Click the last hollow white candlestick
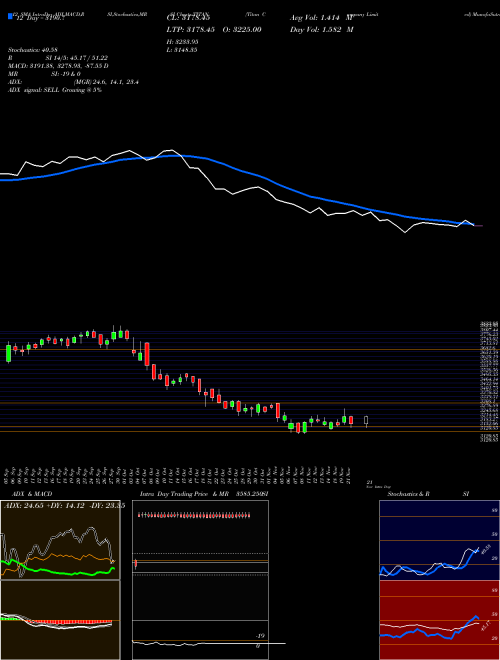This screenshot has width=500, height=660. click(x=366, y=421)
